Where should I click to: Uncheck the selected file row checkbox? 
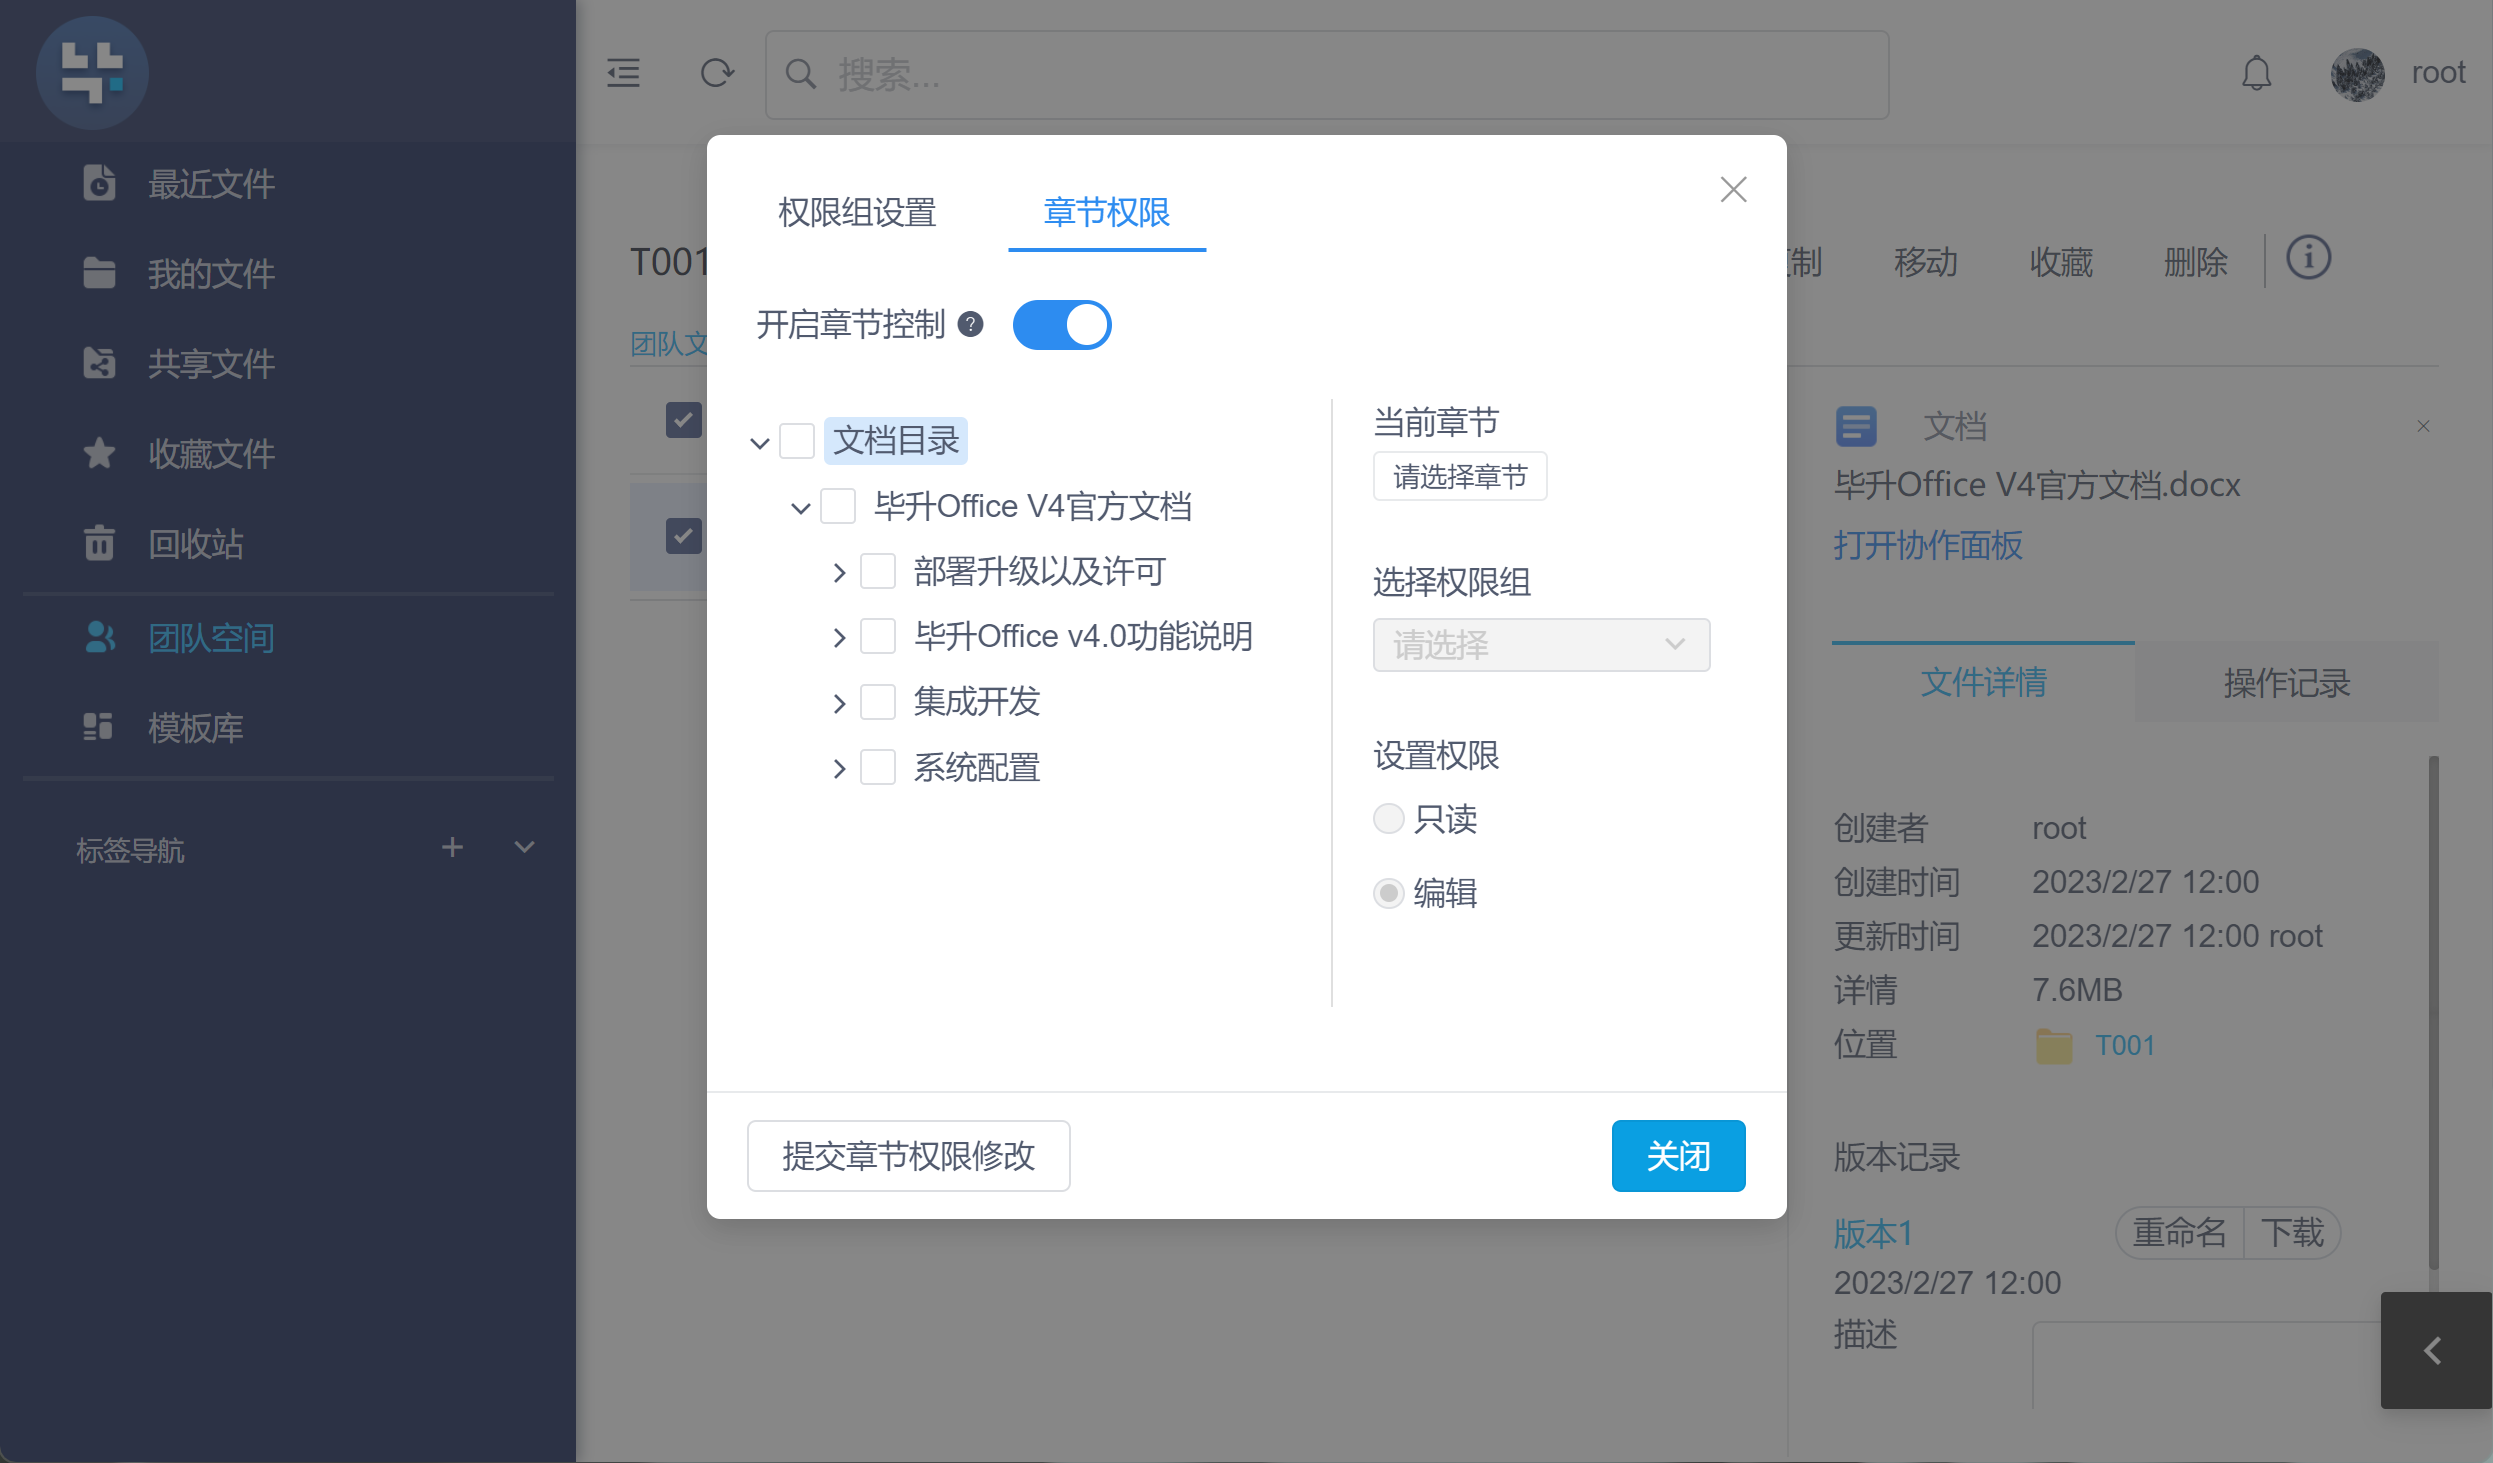pos(684,536)
